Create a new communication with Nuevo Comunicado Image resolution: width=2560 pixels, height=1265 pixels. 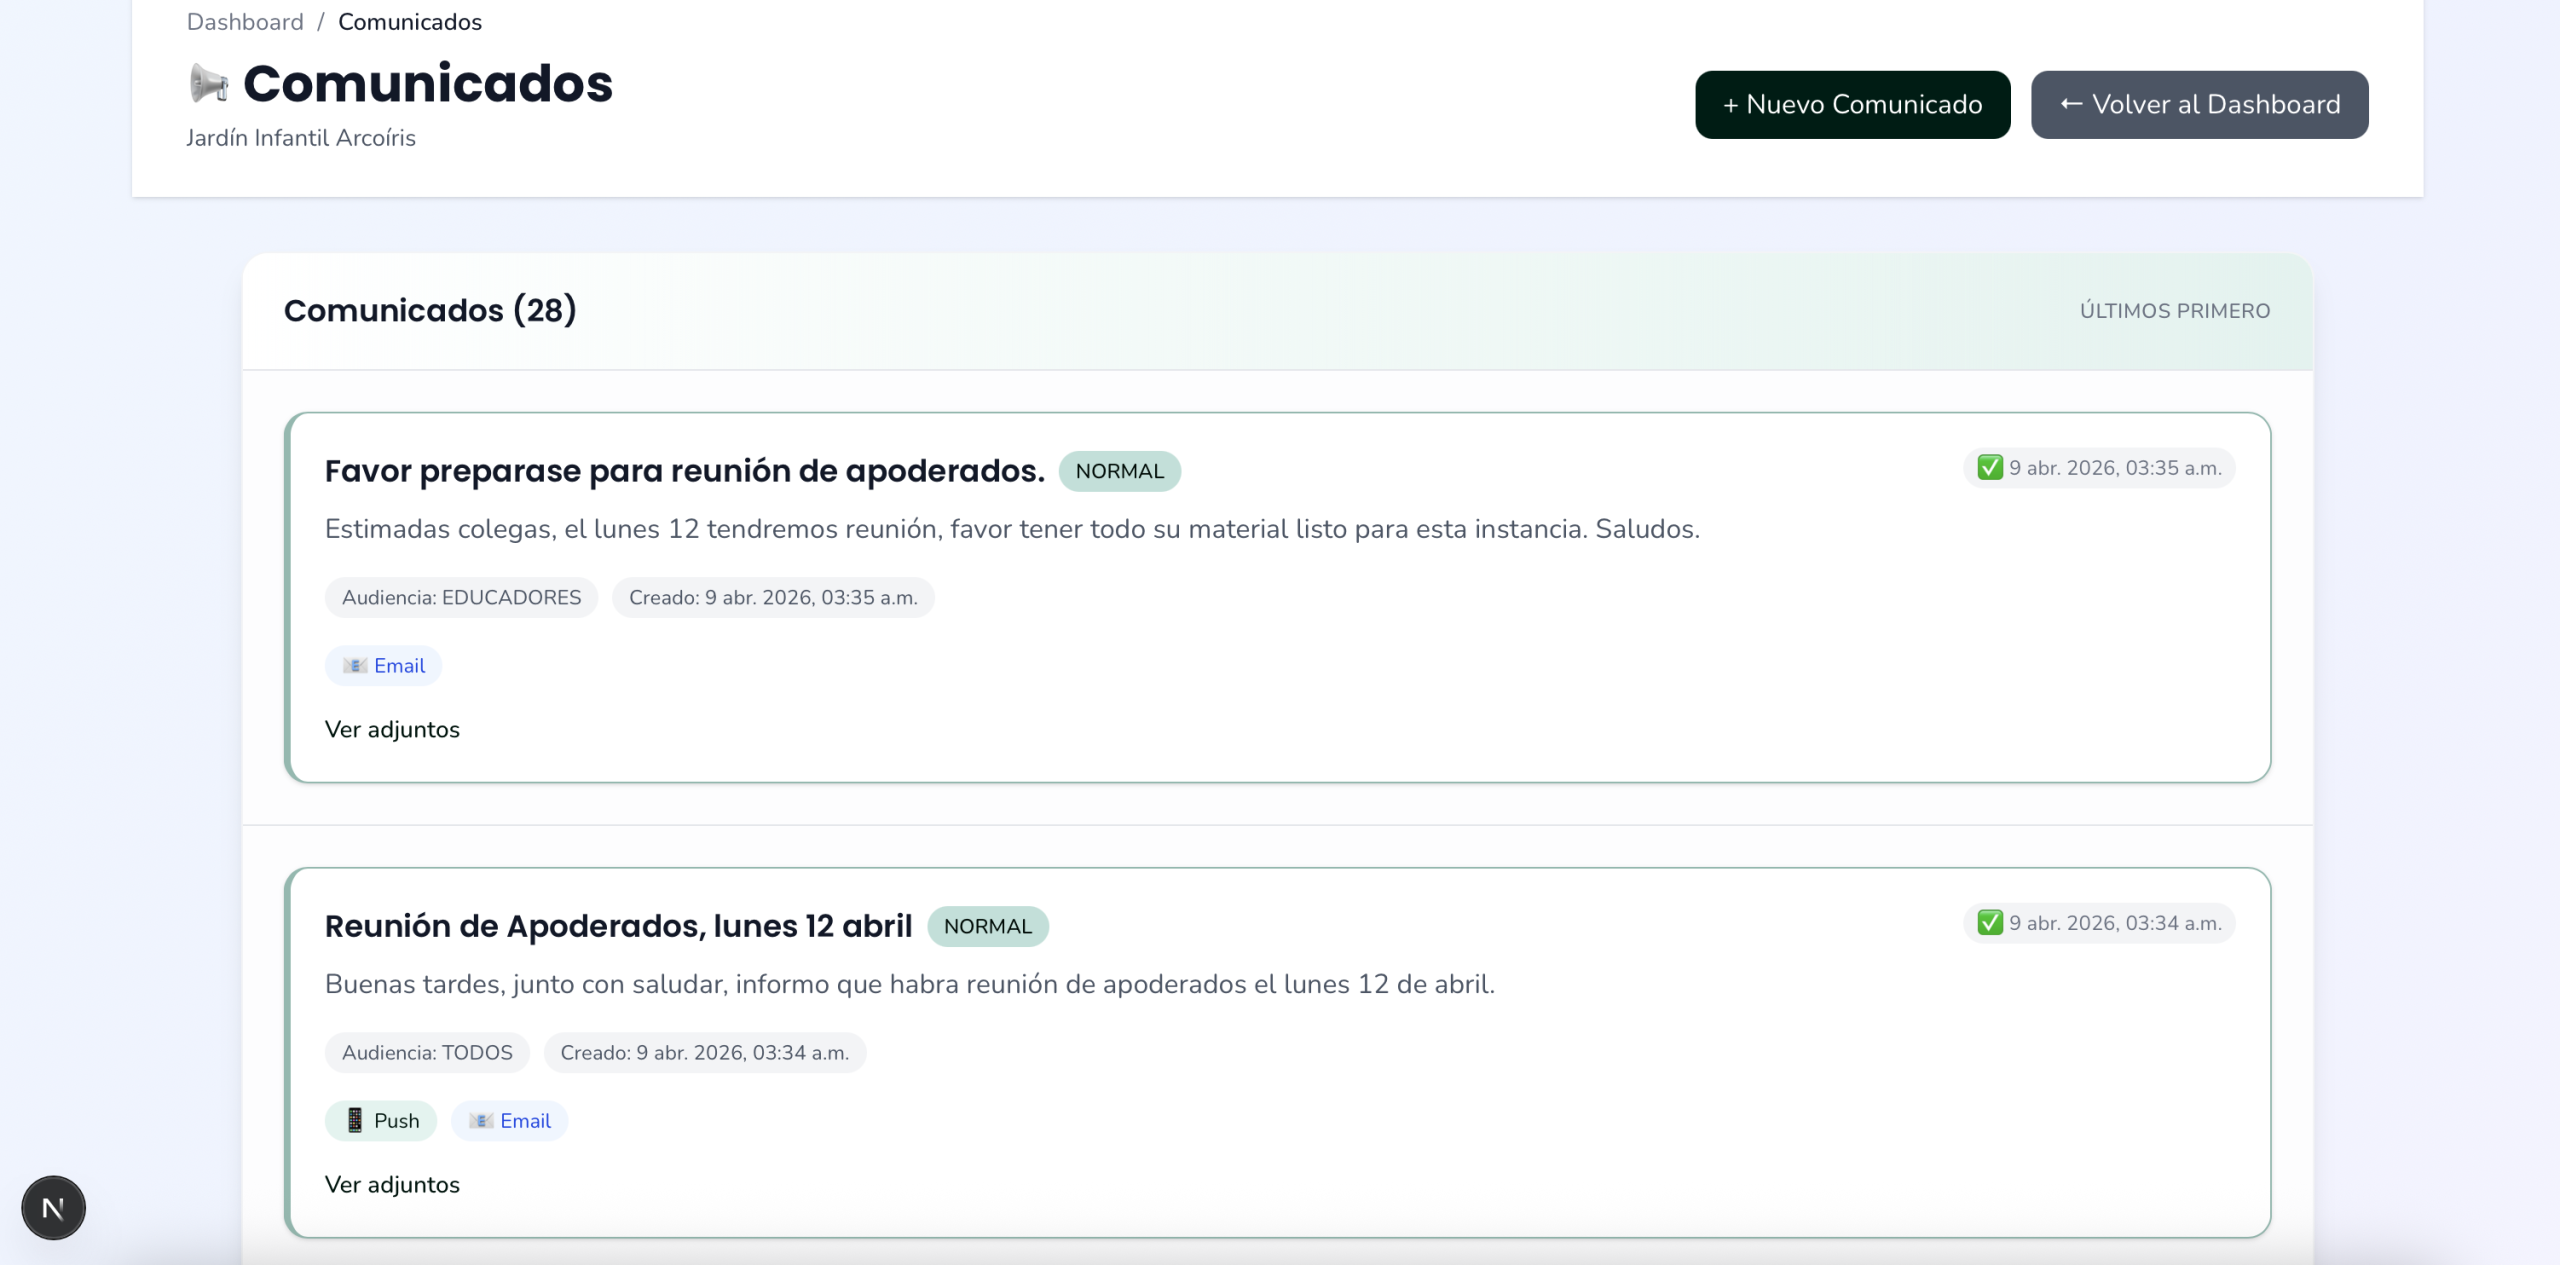[1853, 105]
